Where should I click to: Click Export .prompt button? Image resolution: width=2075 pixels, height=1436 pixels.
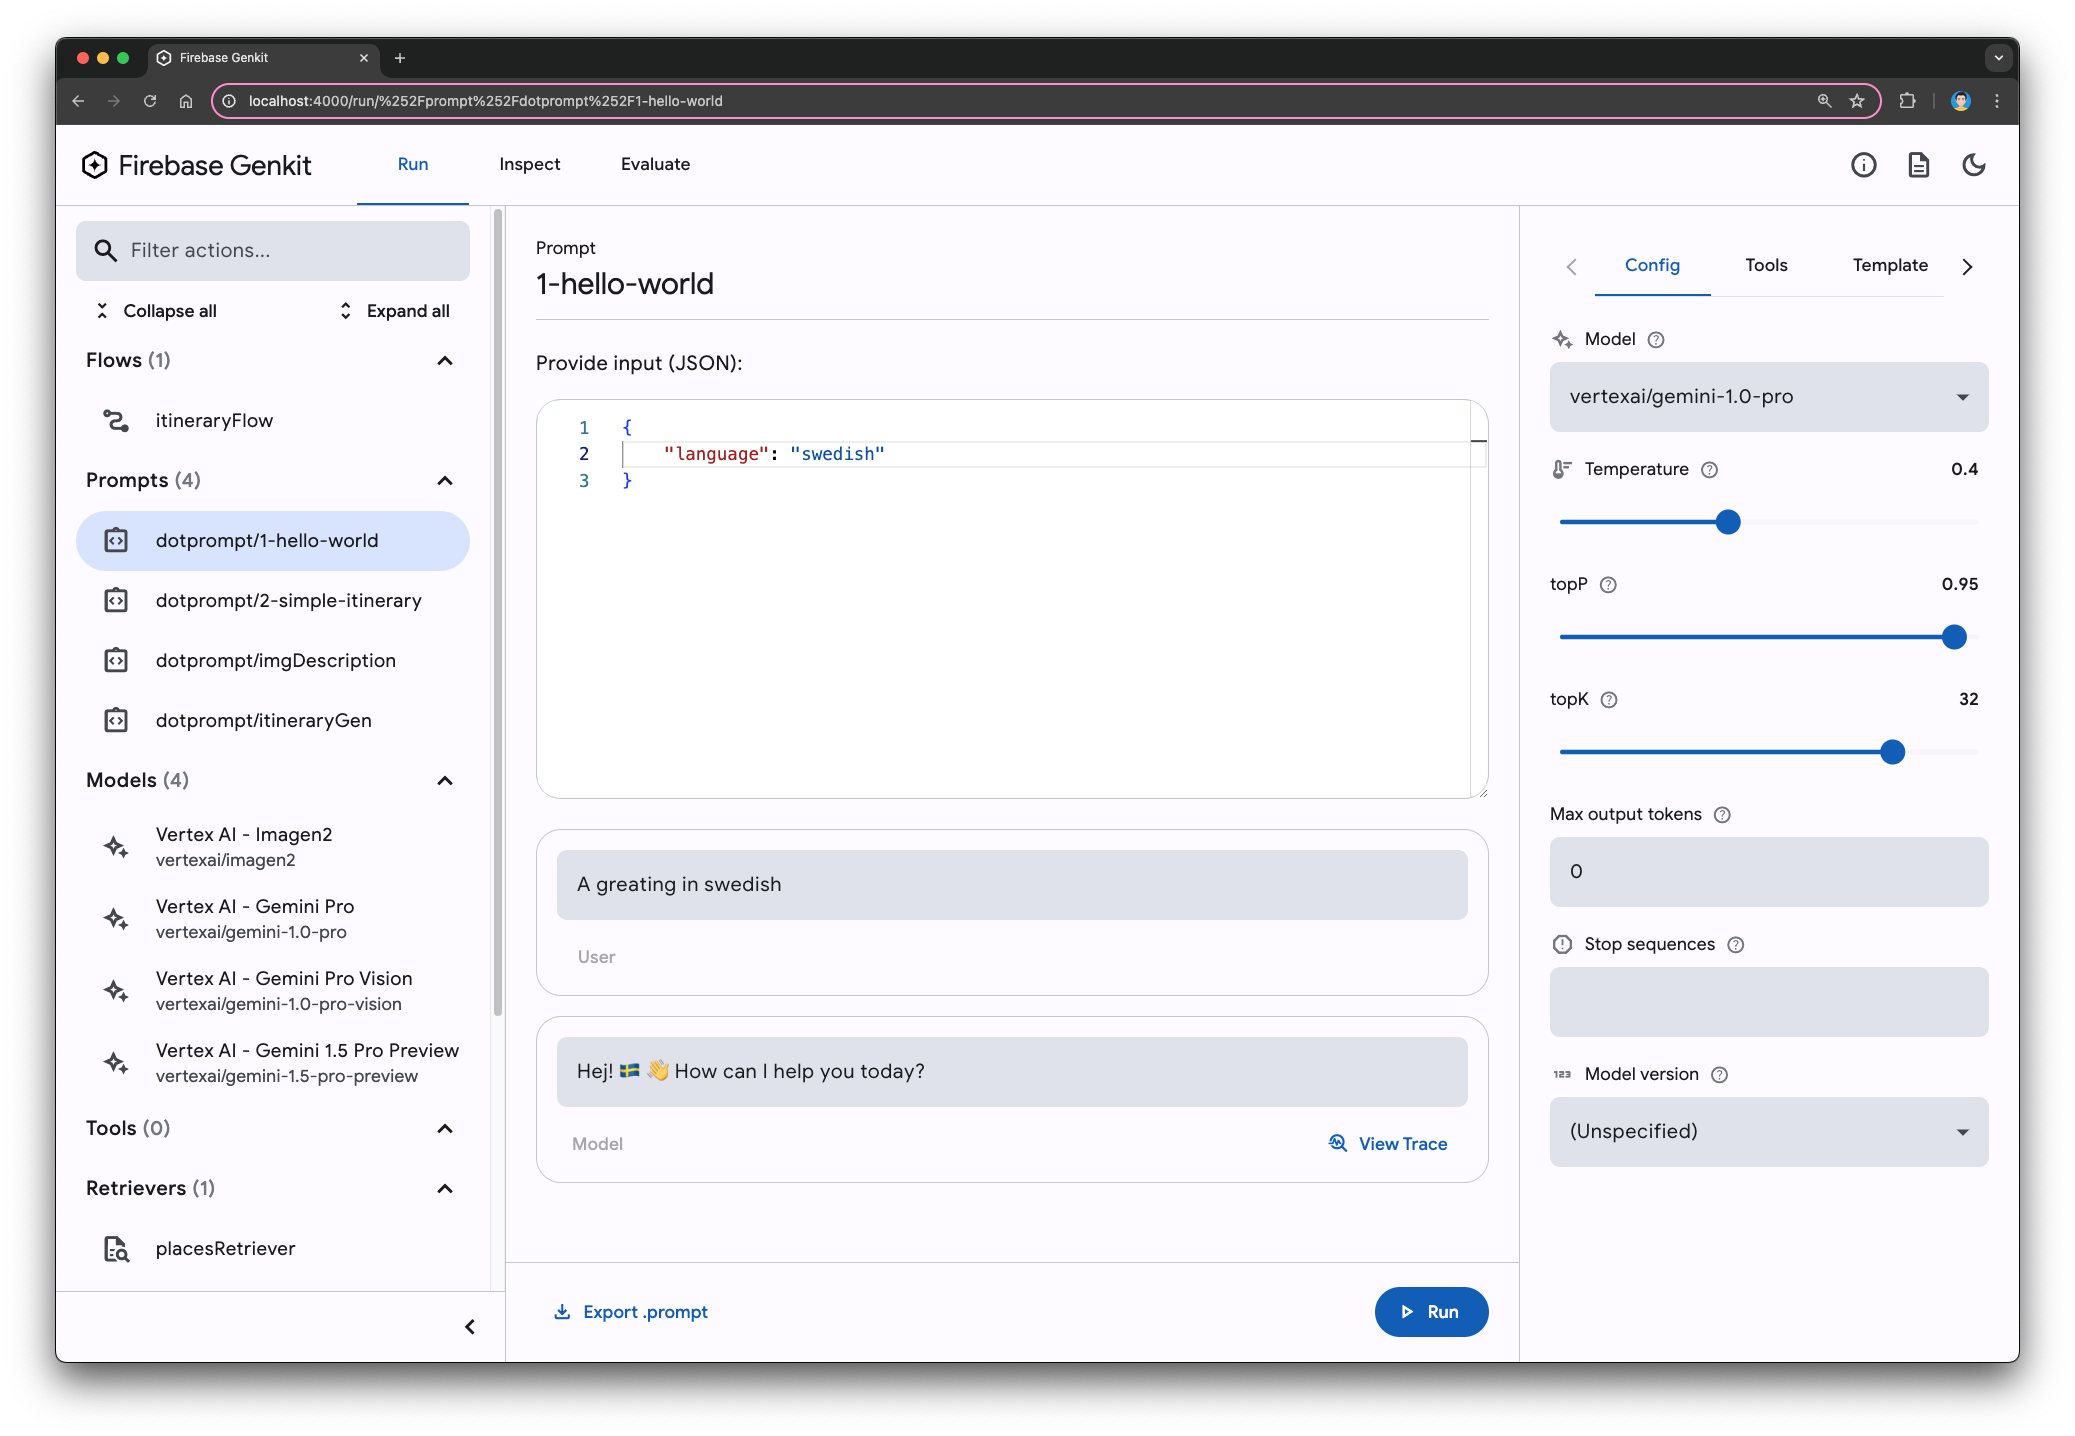(631, 1310)
